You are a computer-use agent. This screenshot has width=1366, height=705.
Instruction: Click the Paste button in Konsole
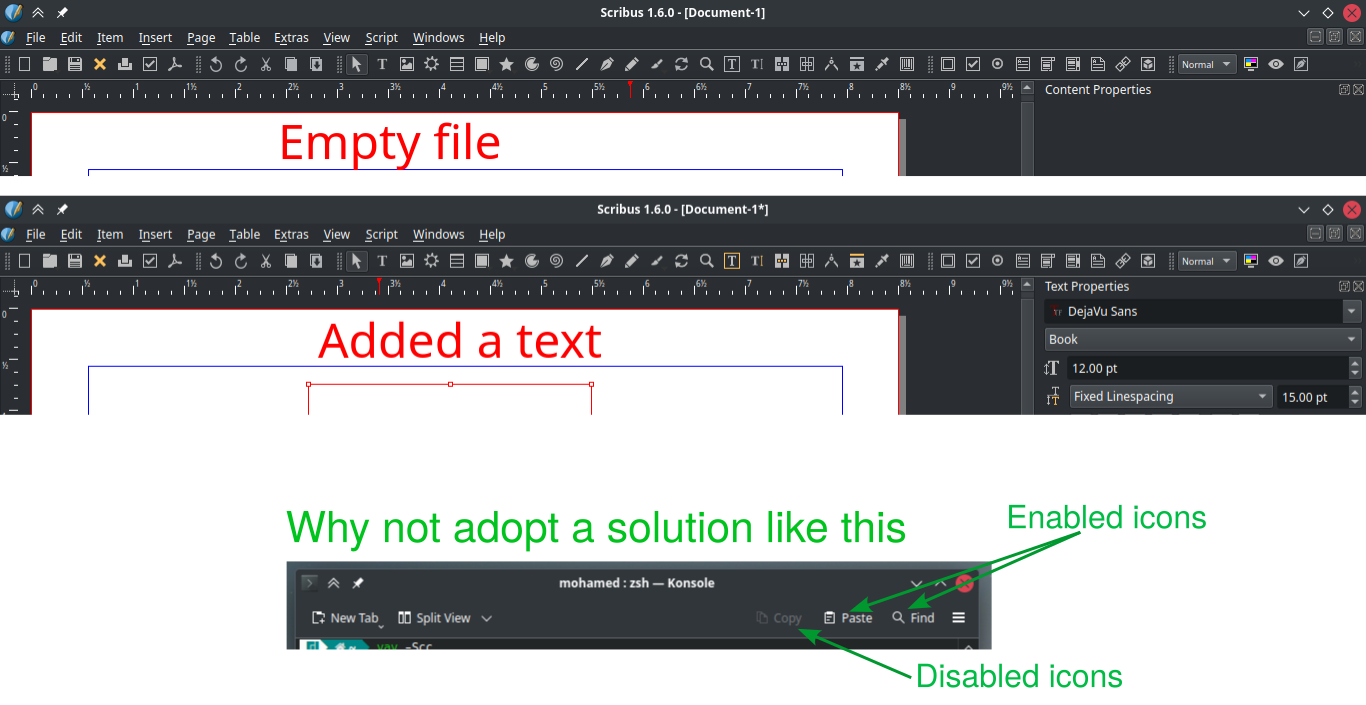(848, 618)
